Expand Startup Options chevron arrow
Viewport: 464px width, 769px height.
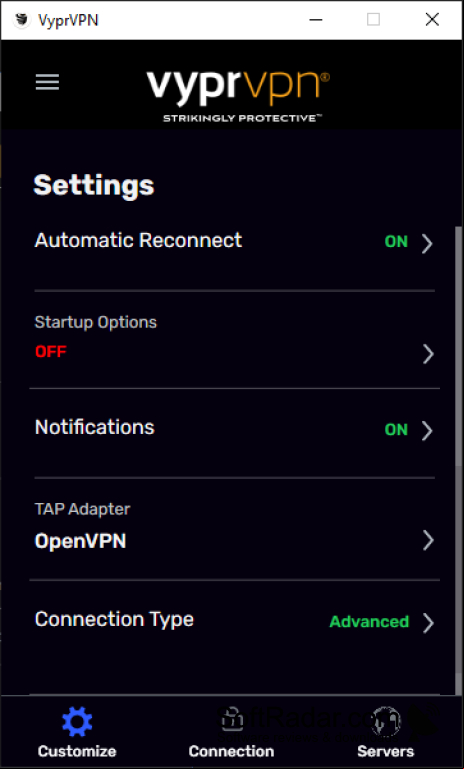[x=428, y=354]
